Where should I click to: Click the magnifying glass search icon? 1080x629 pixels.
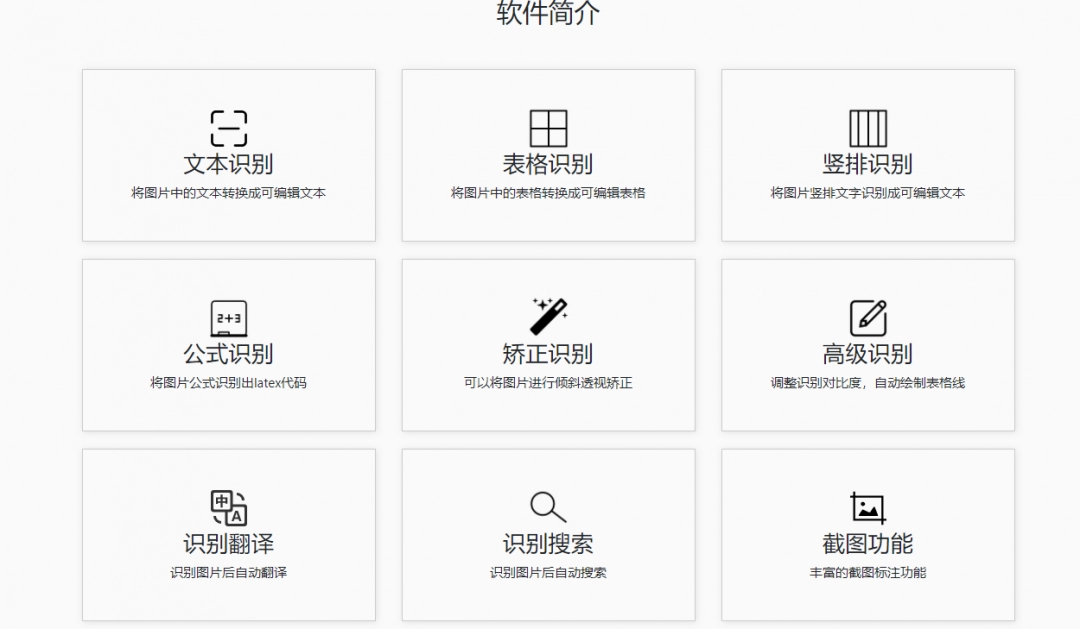coord(548,507)
